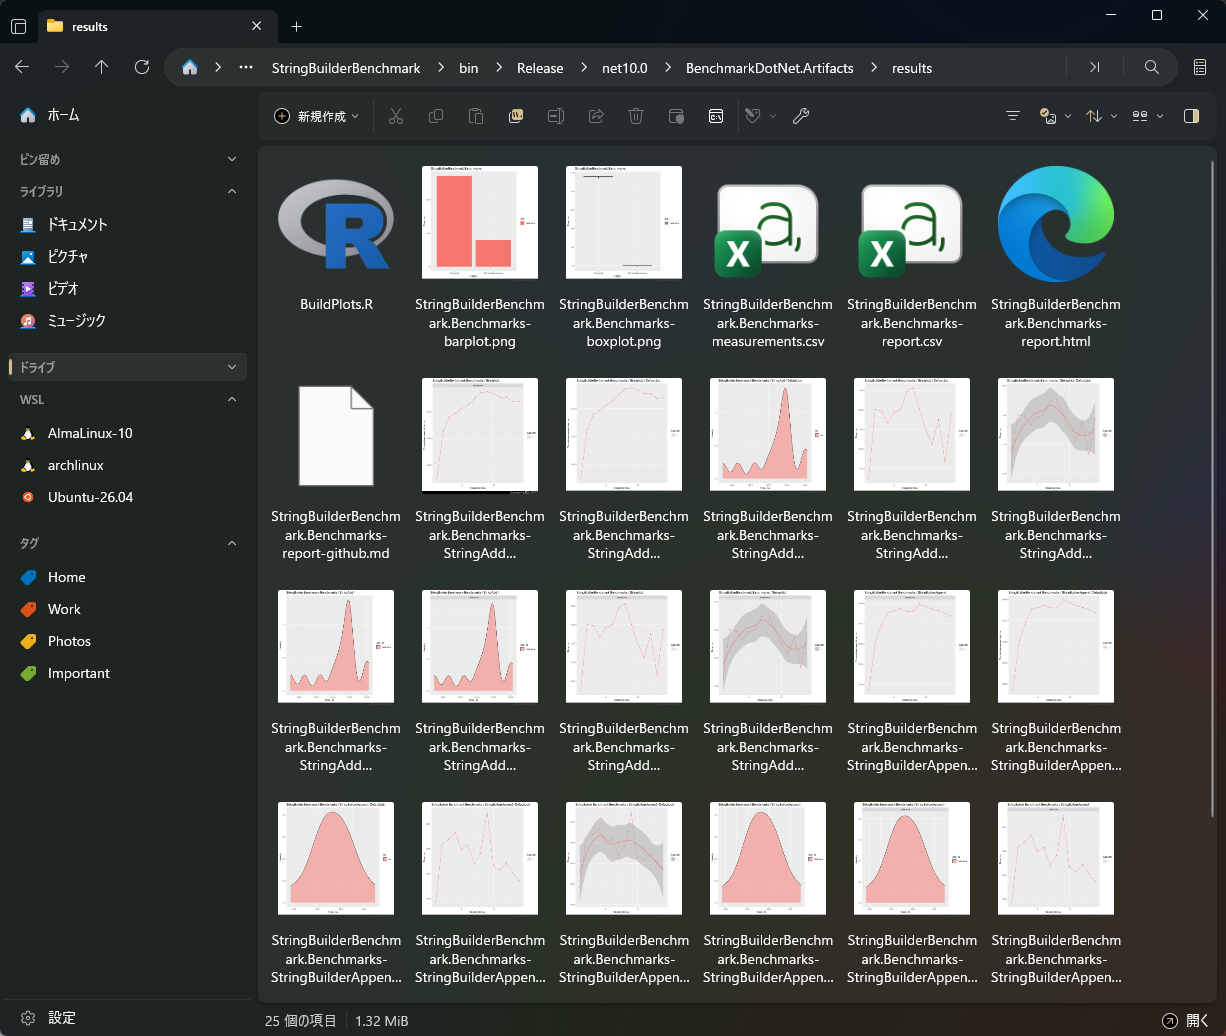Toggle the tab actions sidebar button at top-left
This screenshot has width=1226, height=1036.
tap(19, 27)
